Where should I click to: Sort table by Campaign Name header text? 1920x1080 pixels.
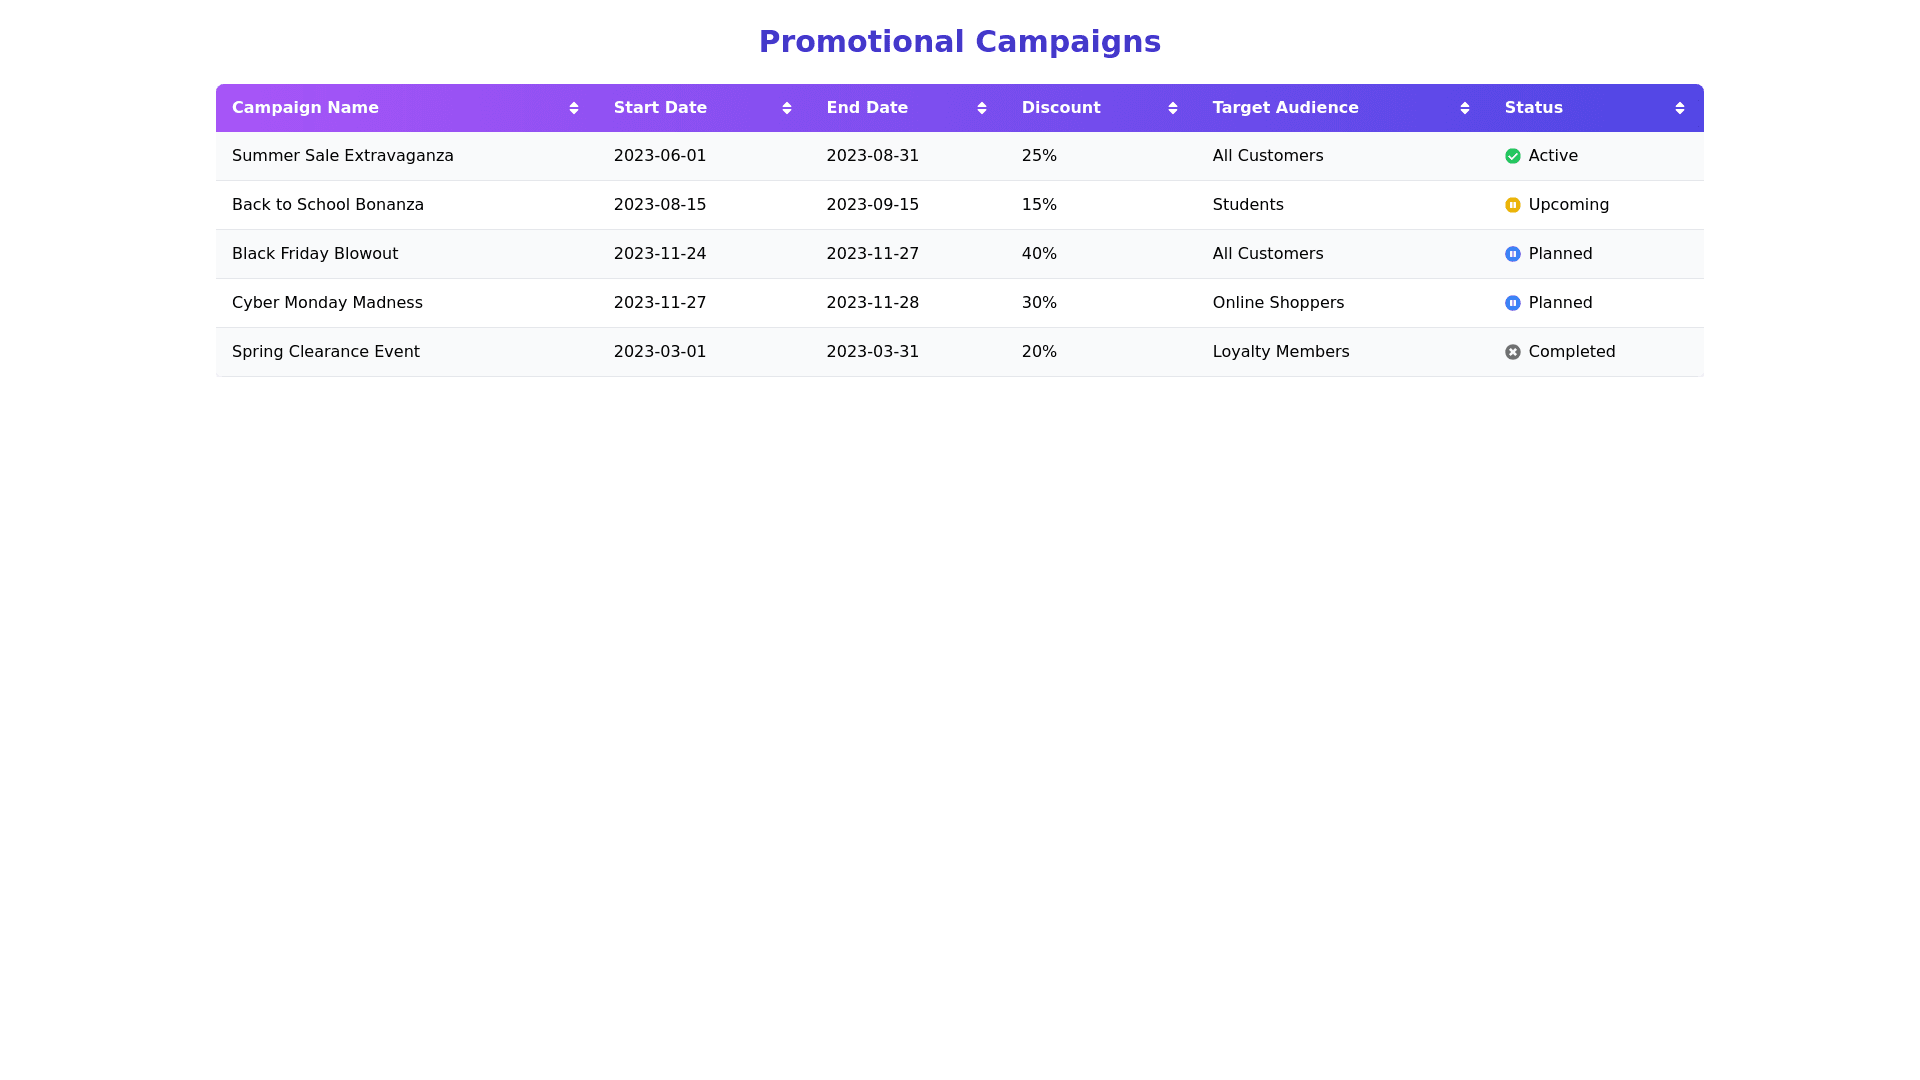tap(305, 108)
